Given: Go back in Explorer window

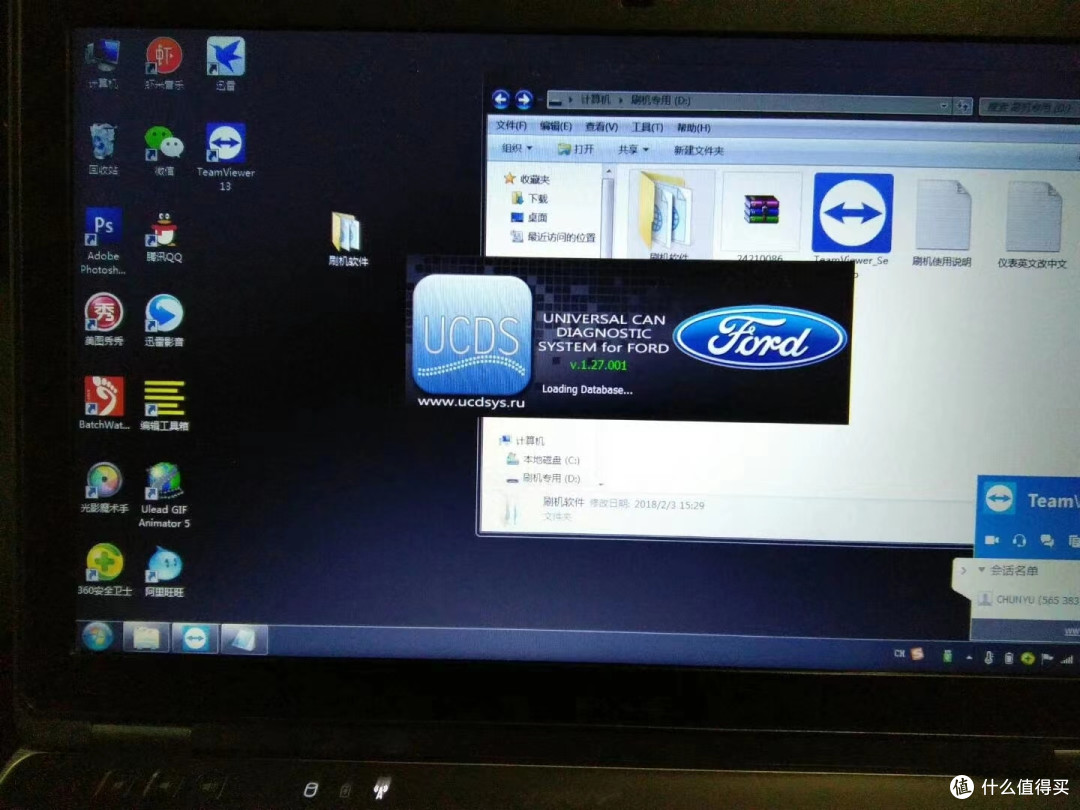Looking at the screenshot, I should (x=501, y=99).
